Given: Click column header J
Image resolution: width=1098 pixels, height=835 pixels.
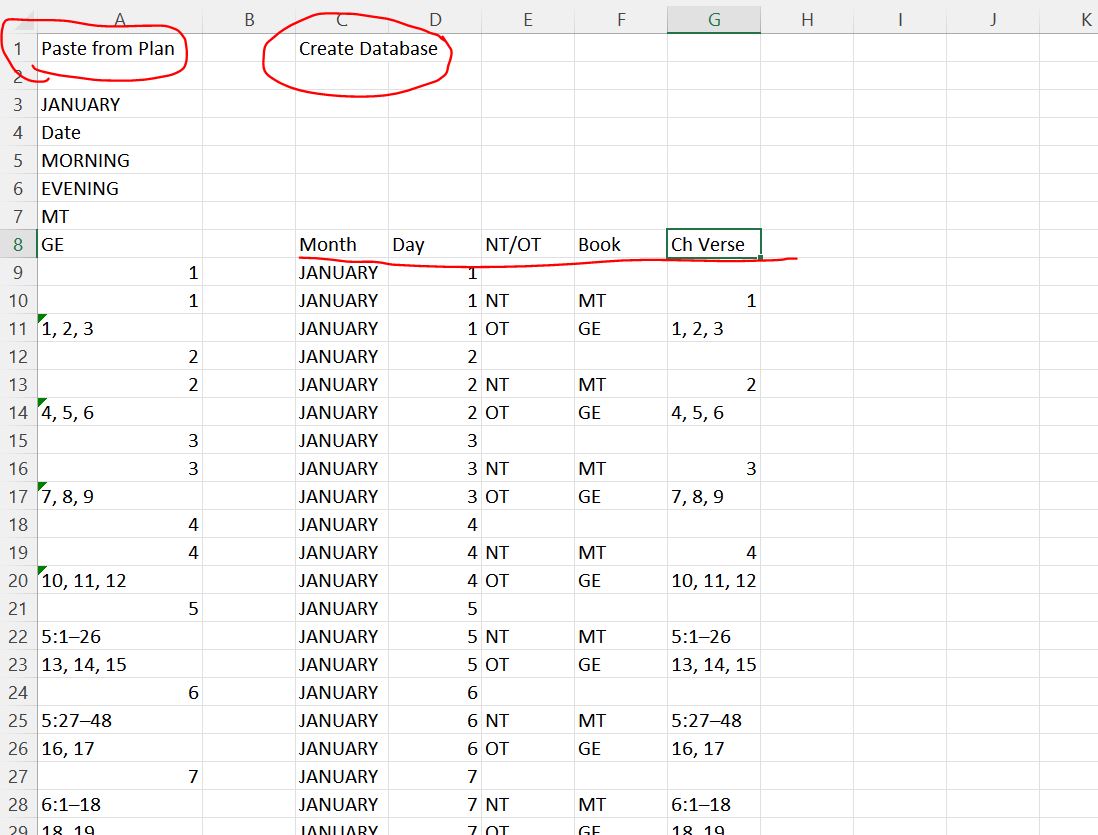Looking at the screenshot, I should pos(993,20).
